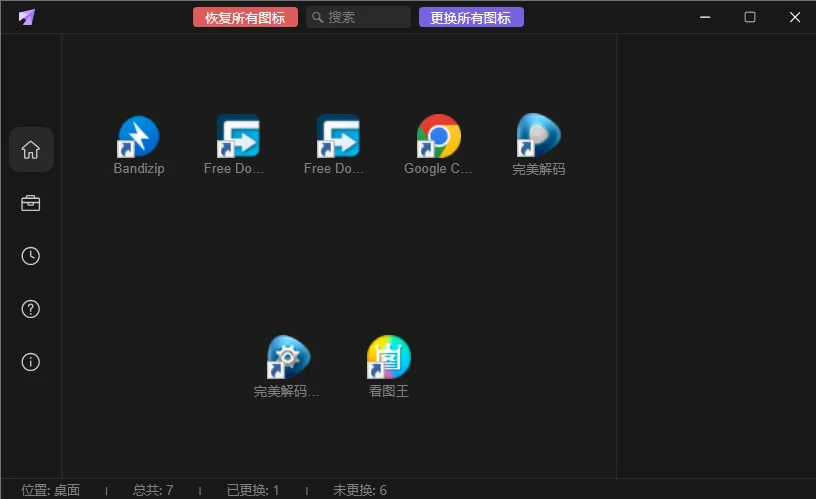Select the 完美解码 settings gear shortcut icon
Screen dimensions: 816x499
point(288,357)
